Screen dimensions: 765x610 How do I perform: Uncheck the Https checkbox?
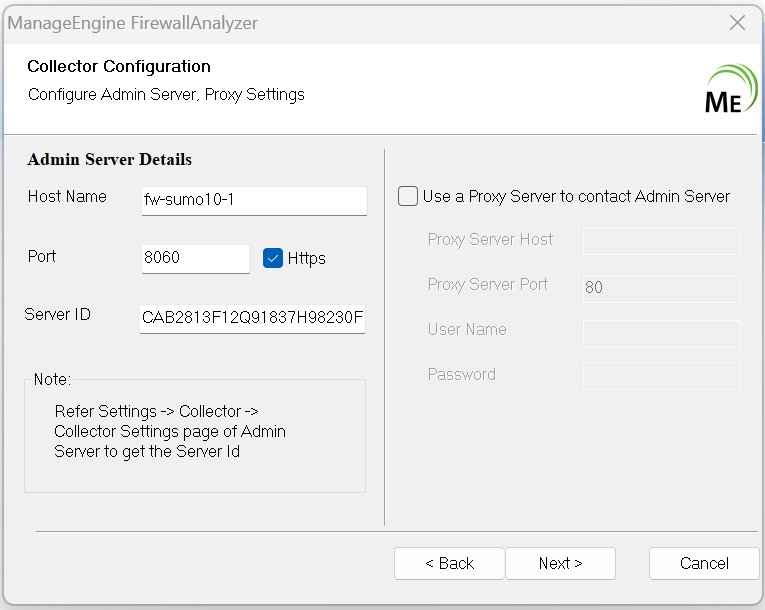(273, 258)
